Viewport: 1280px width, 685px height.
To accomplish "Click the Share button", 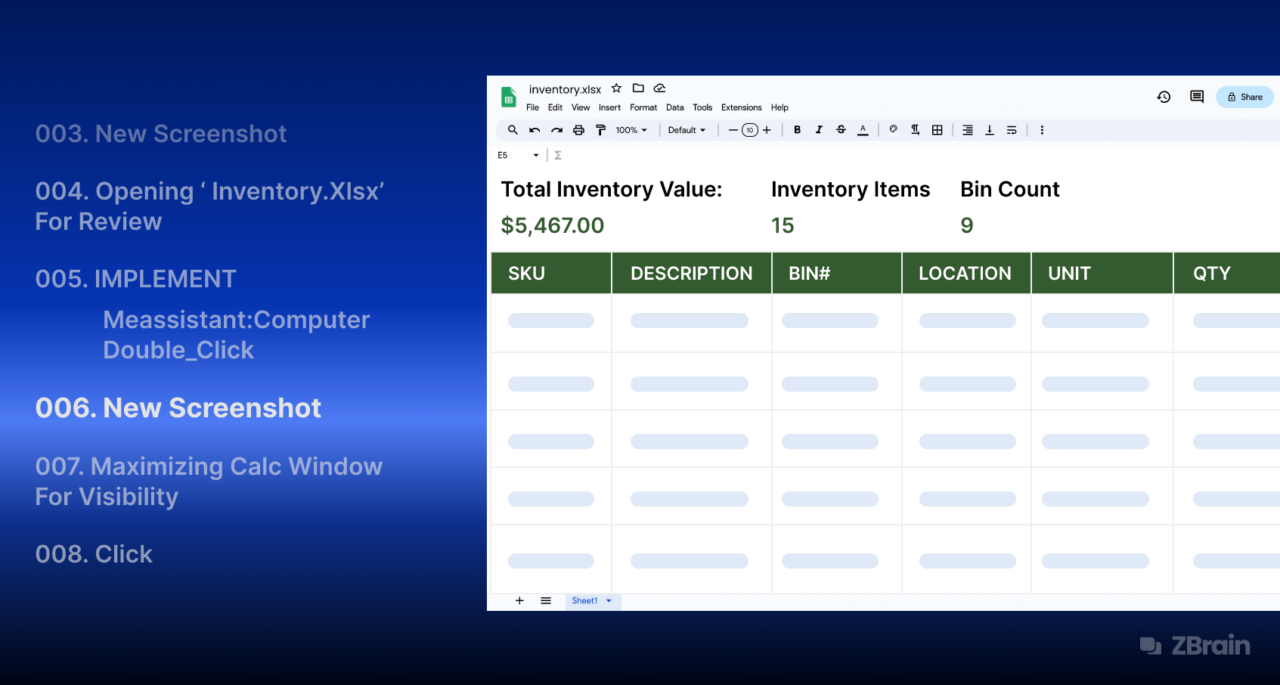I will click(x=1245, y=97).
